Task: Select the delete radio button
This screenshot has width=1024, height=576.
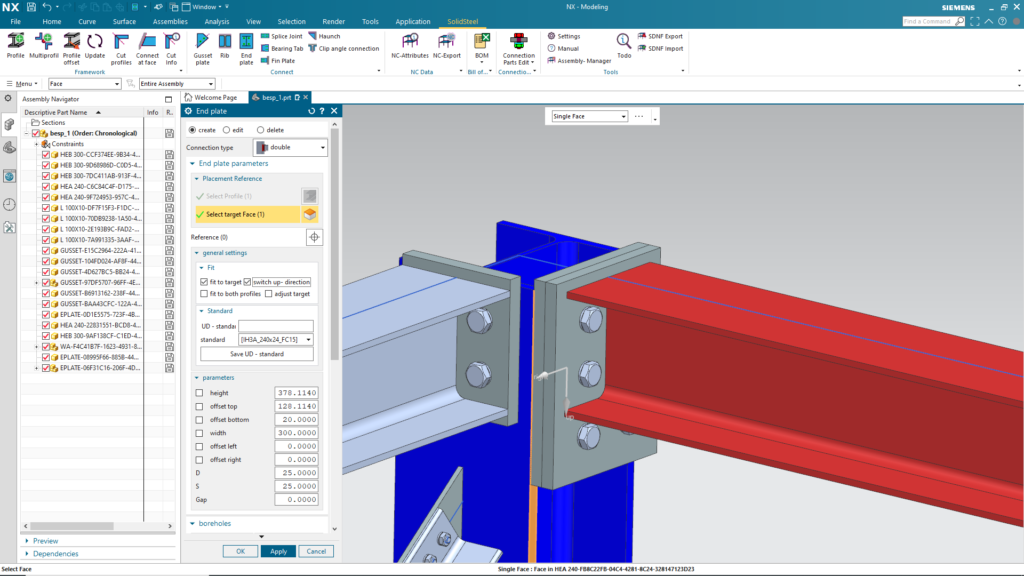Action: (261, 130)
